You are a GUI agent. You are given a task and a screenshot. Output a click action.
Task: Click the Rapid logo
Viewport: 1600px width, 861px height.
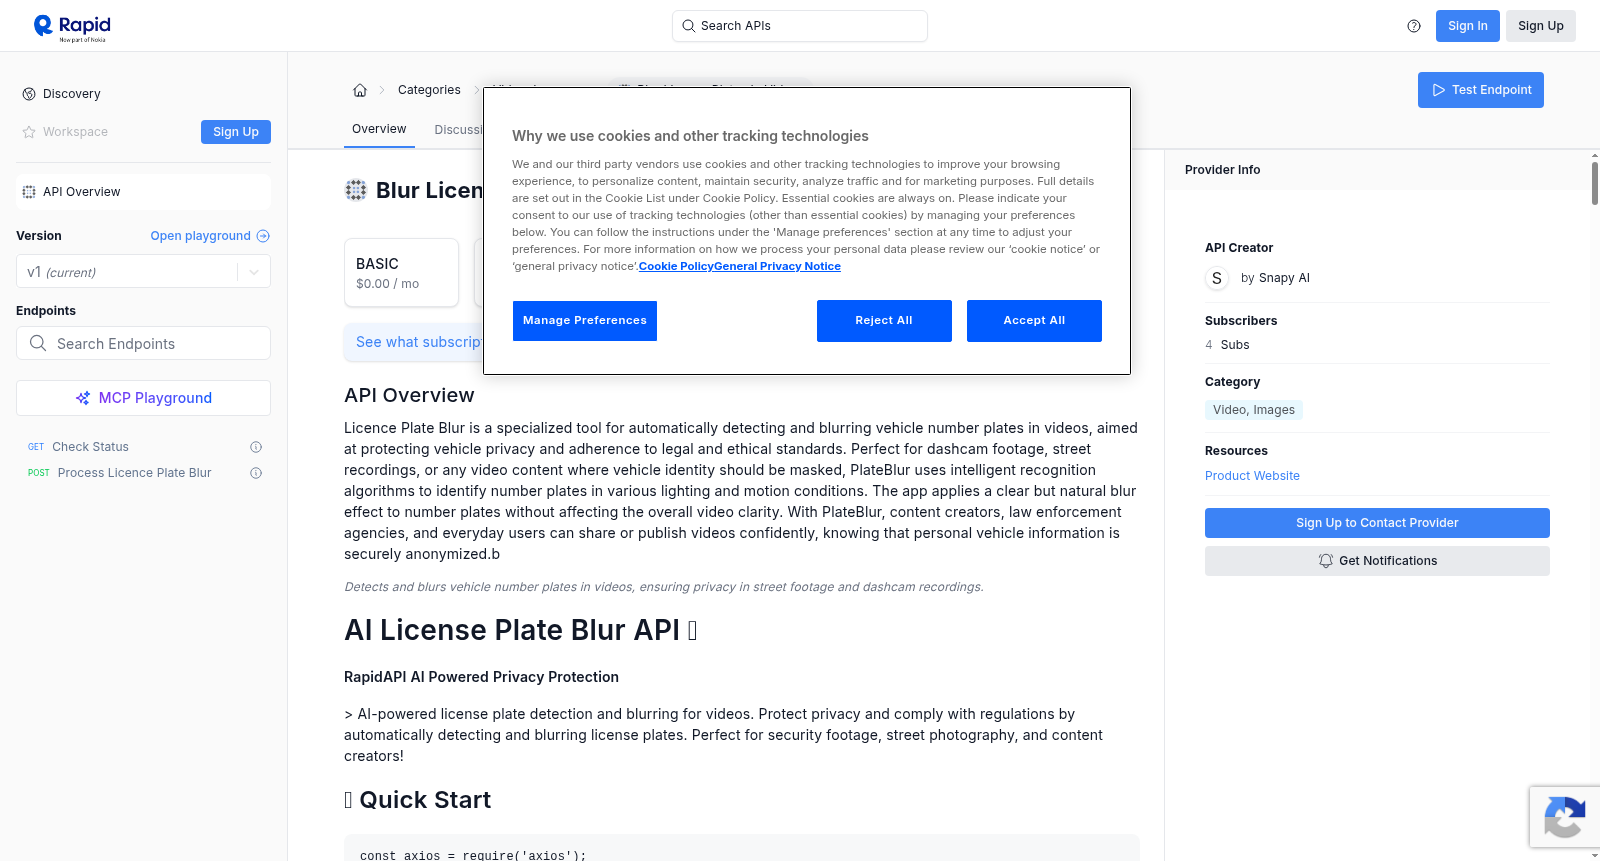coord(72,27)
